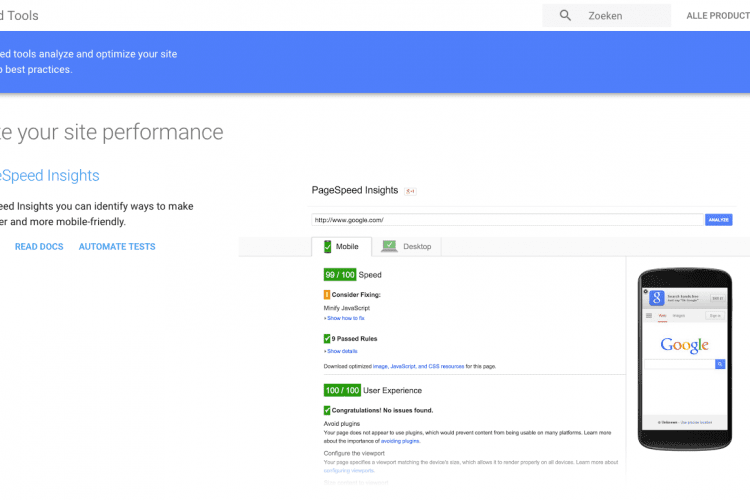Click the PageSpeed Insights blue heading link

(x=50, y=175)
